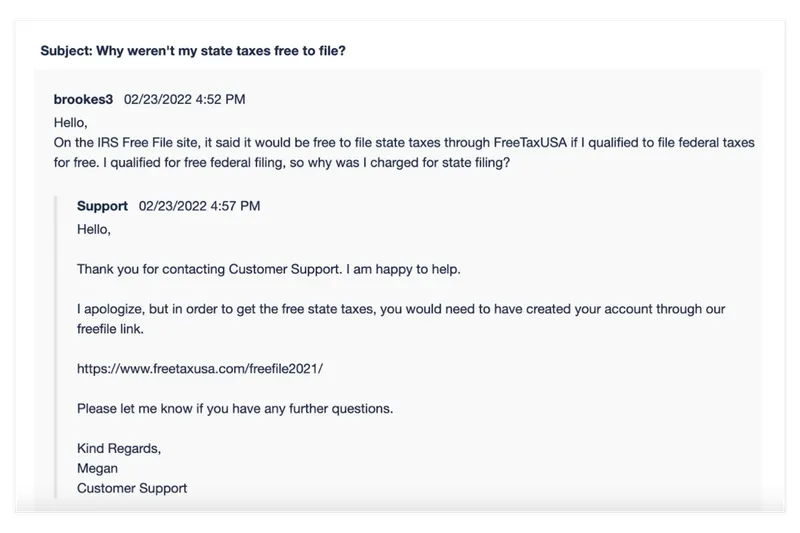Viewport: 800px width, 533px height.
Task: Select the brookes3 username
Action: pos(83,99)
